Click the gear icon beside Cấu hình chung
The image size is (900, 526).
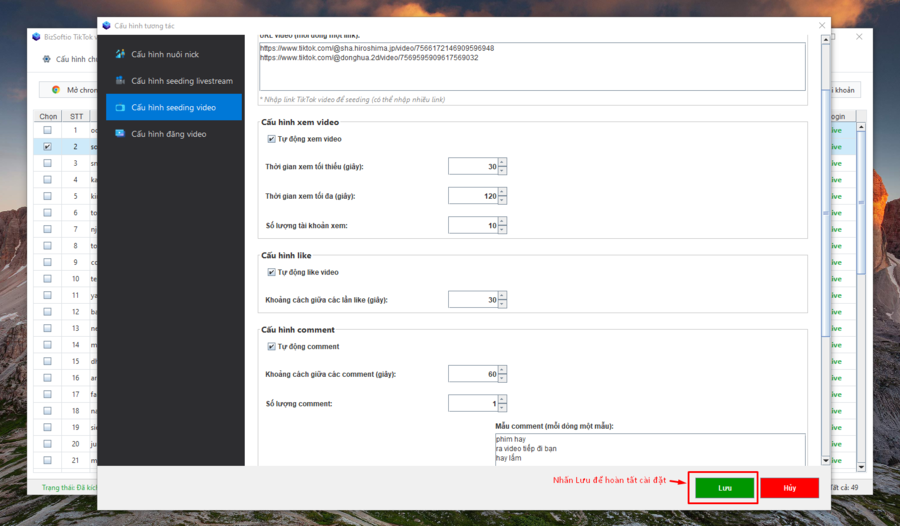click(x=46, y=59)
